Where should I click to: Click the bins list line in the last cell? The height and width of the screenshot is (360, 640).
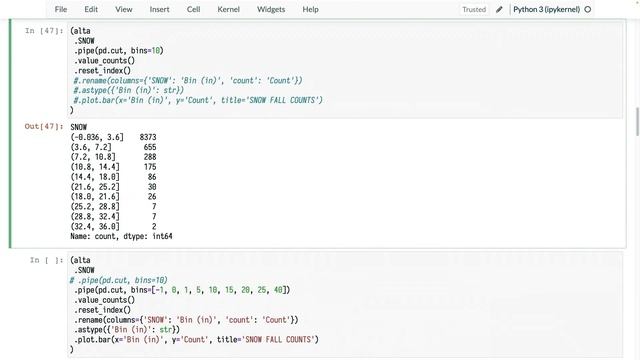pos(182,290)
